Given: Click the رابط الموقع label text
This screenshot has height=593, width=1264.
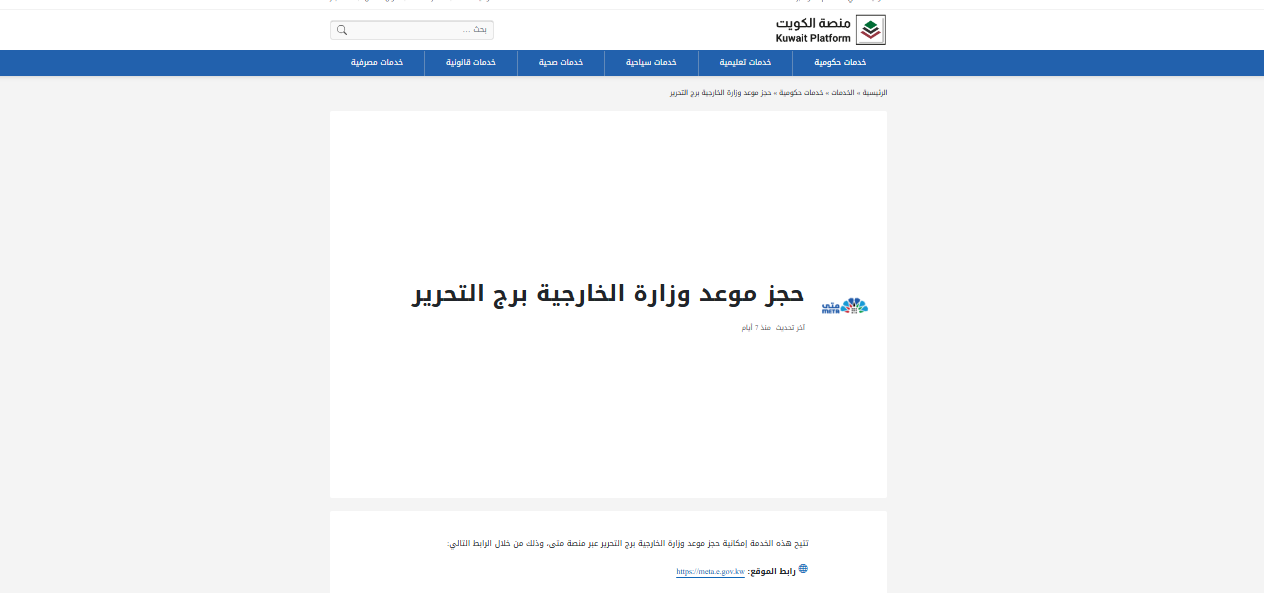Looking at the screenshot, I should pyautogui.click(x=771, y=572).
